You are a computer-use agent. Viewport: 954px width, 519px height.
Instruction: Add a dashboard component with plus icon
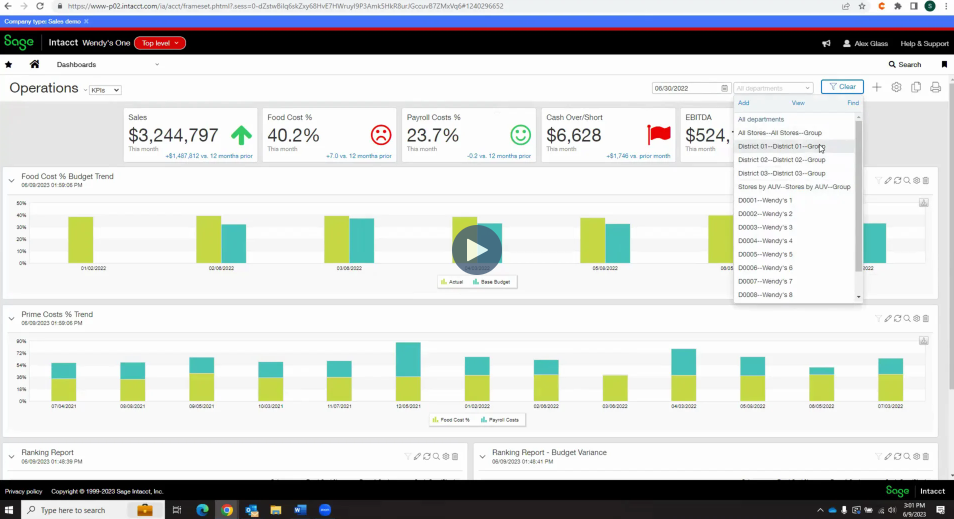coord(877,88)
